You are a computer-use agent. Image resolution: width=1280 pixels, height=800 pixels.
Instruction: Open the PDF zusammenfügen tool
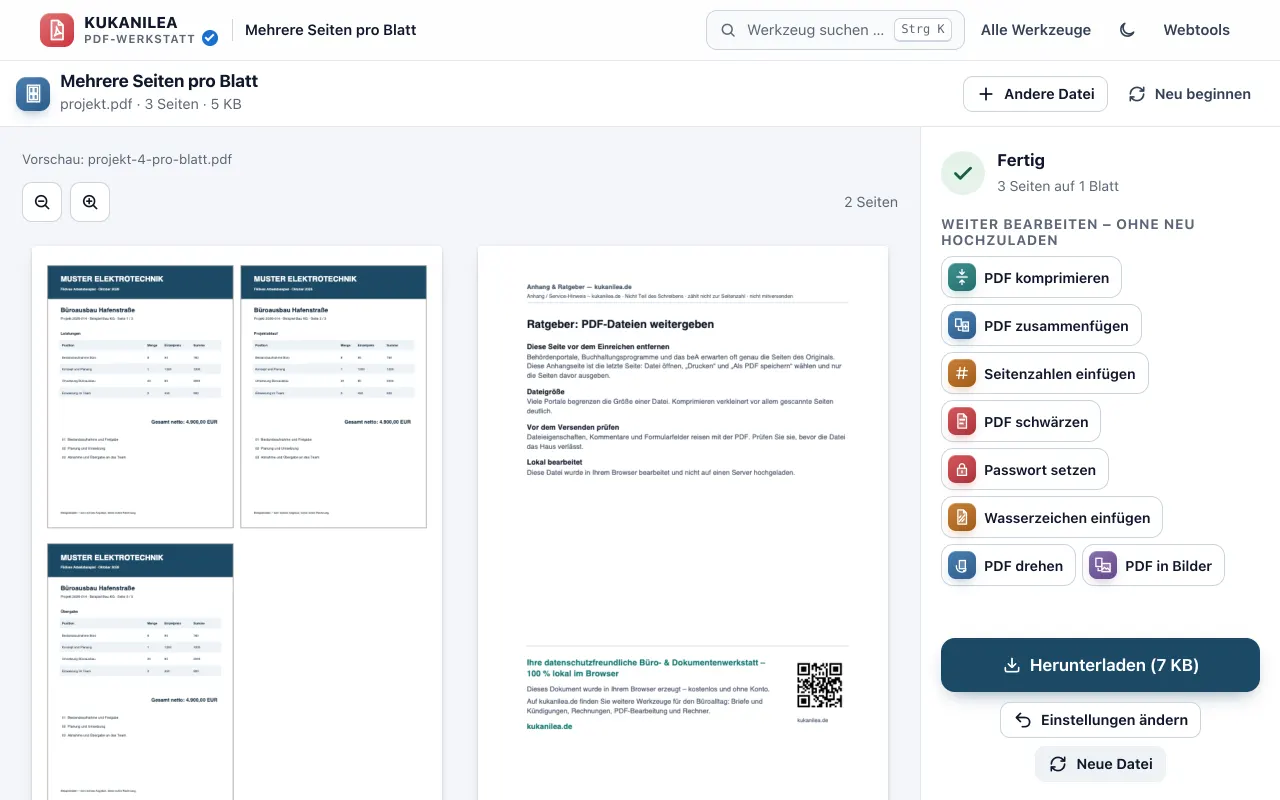[1041, 326]
